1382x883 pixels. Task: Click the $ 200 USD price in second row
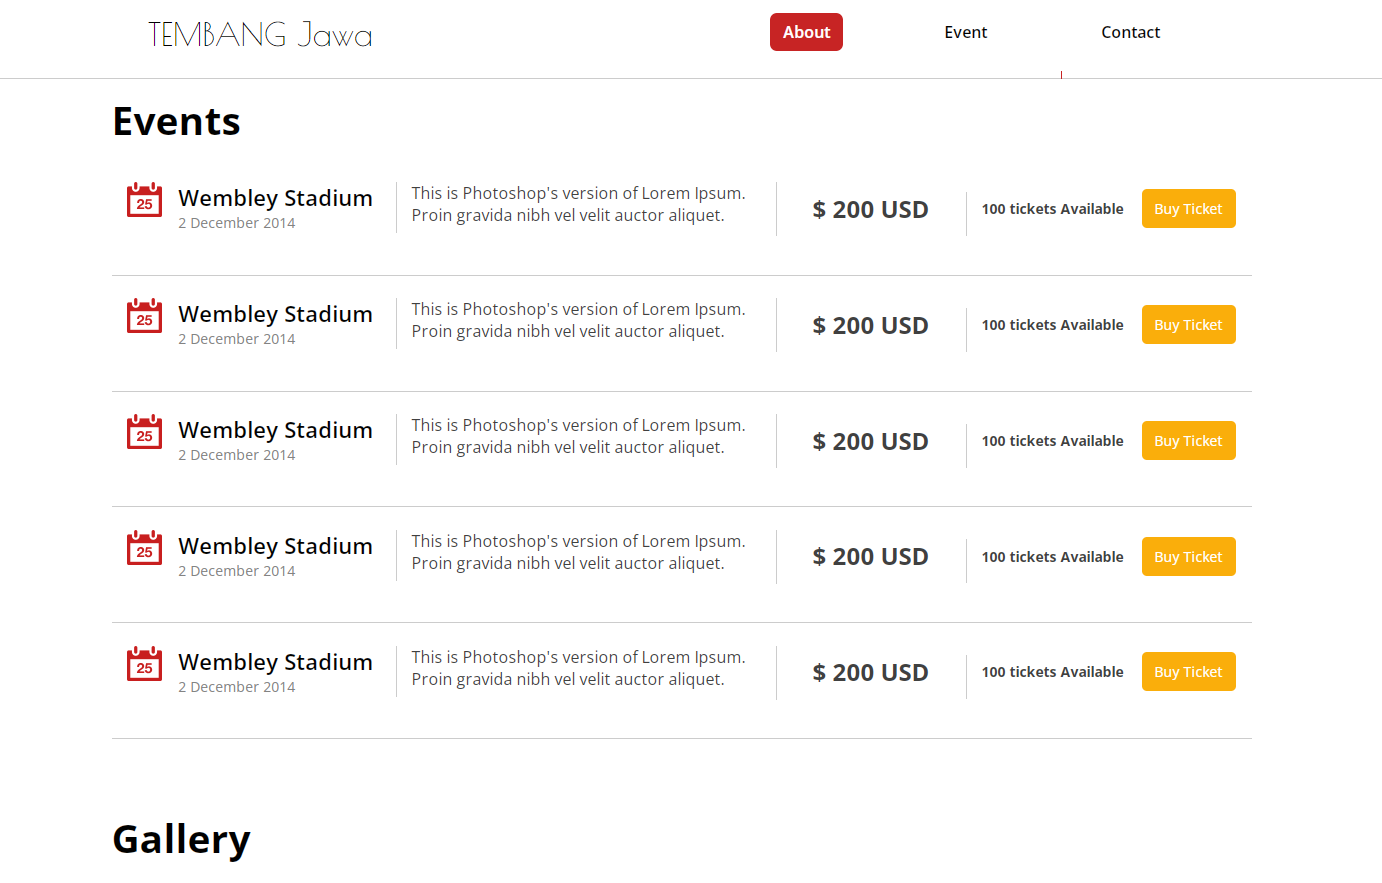pos(870,325)
